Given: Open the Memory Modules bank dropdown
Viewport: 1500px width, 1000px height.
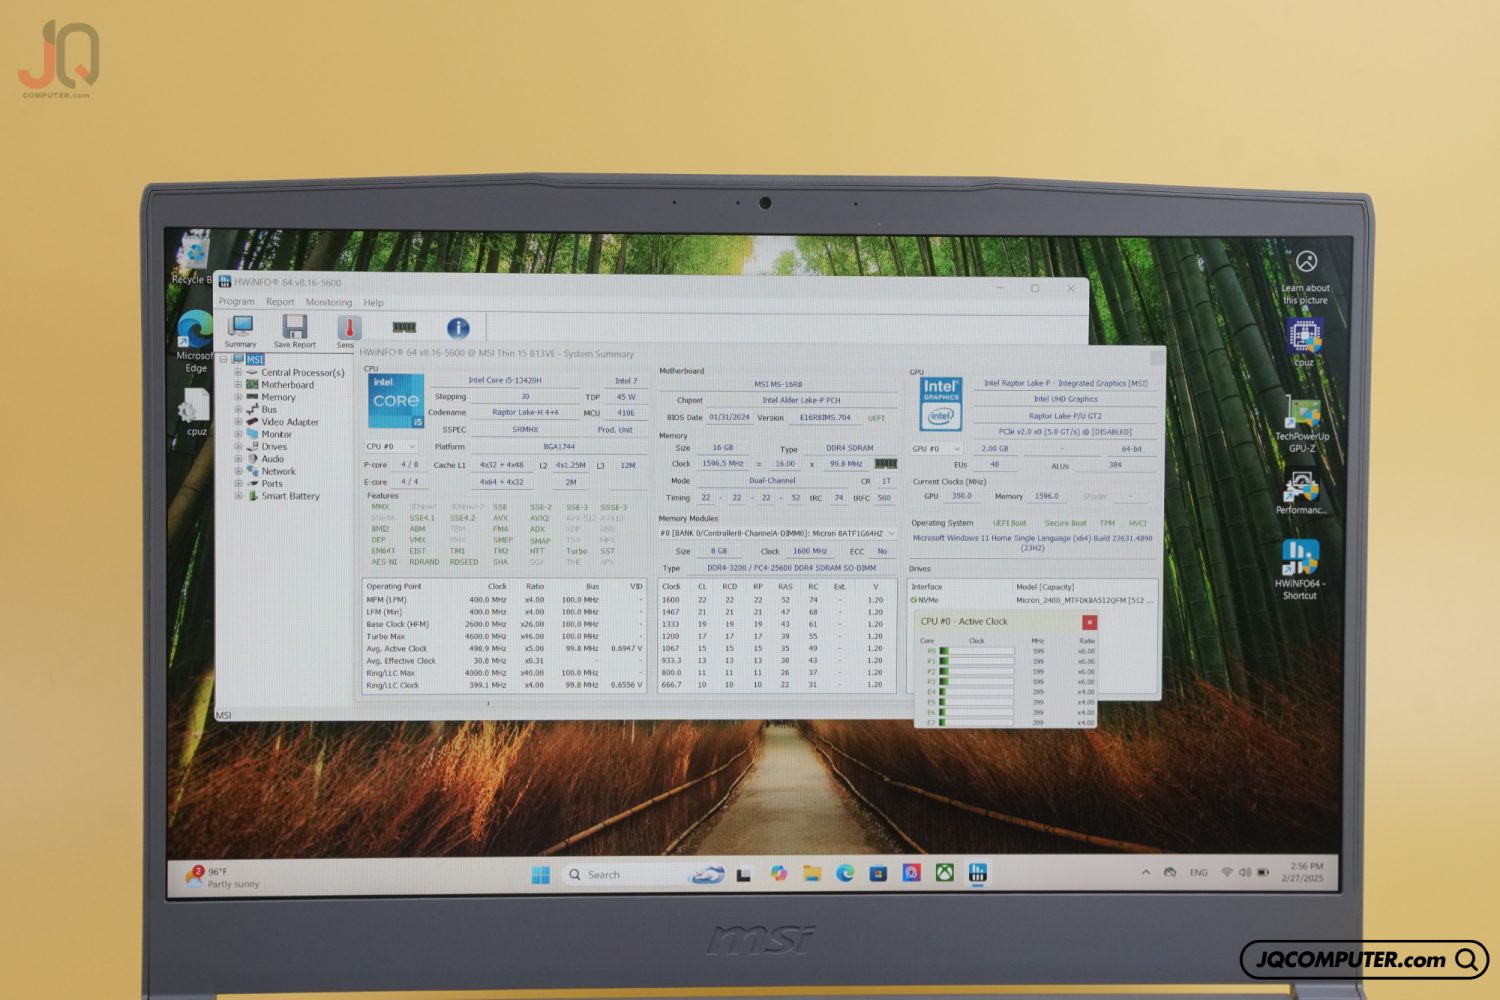Looking at the screenshot, I should click(777, 534).
